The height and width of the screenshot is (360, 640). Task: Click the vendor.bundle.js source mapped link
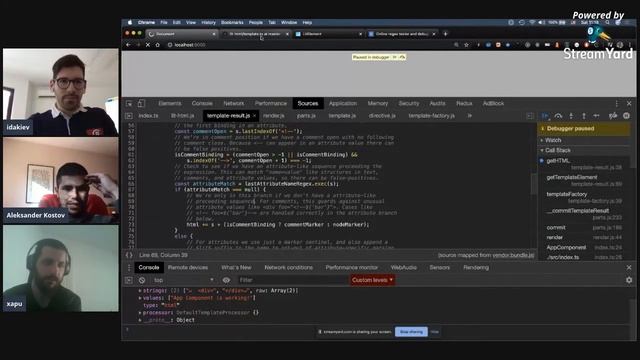513,255
